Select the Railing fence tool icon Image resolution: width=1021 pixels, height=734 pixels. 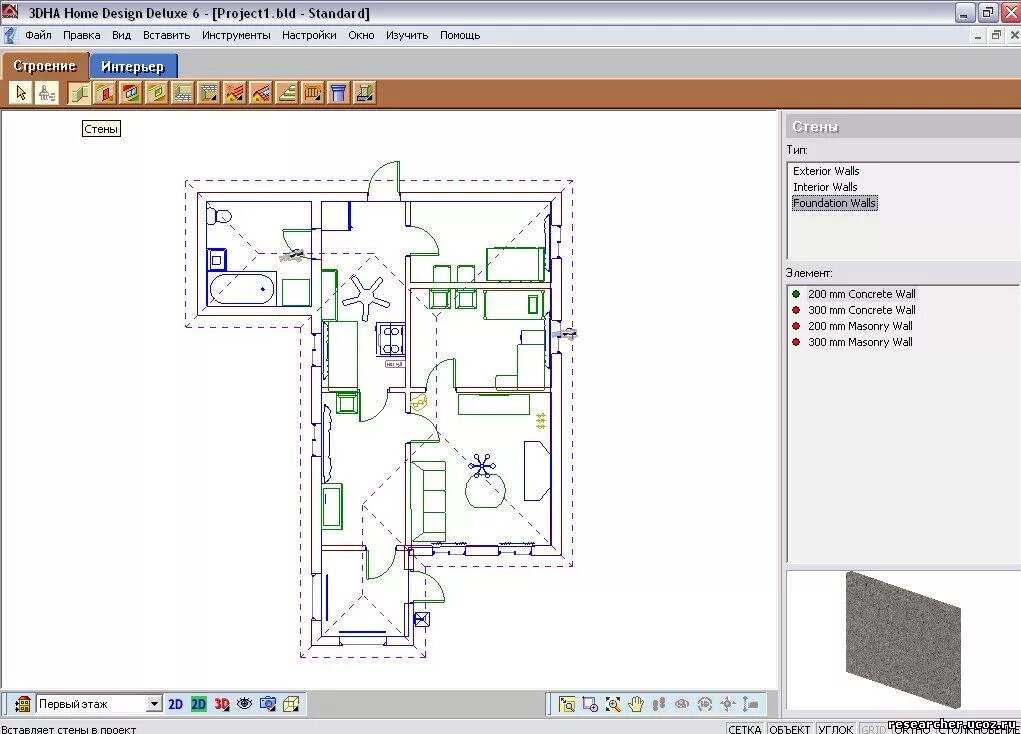[313, 93]
